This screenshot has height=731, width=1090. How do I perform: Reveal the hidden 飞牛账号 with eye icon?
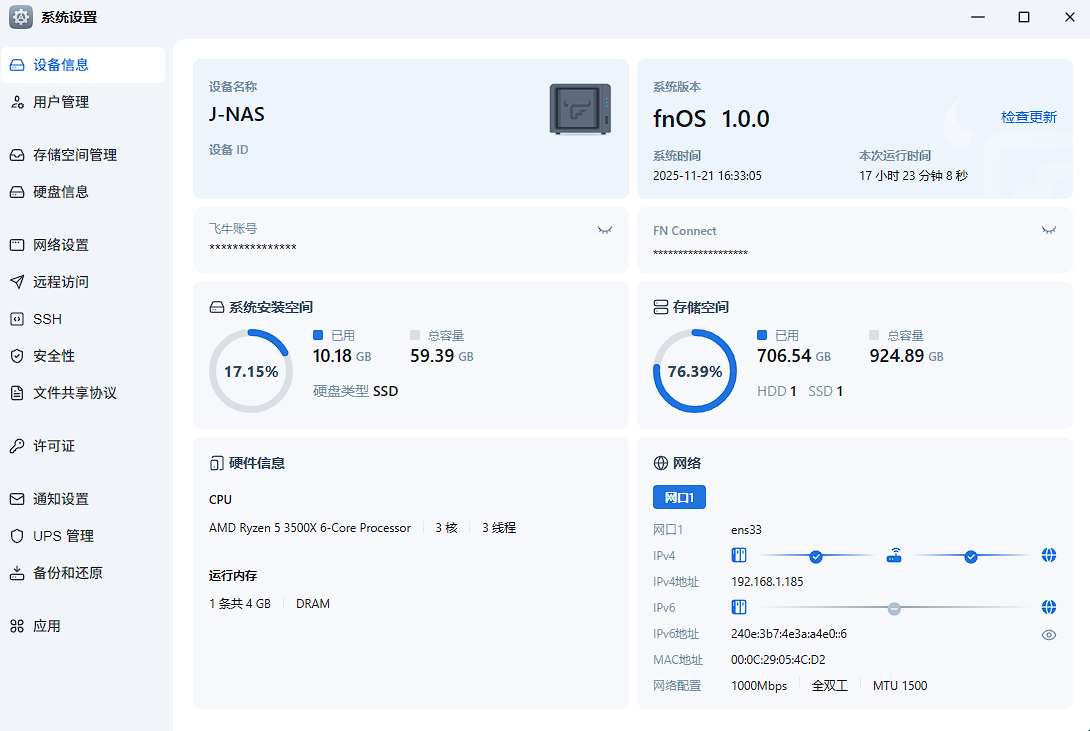coord(604,230)
